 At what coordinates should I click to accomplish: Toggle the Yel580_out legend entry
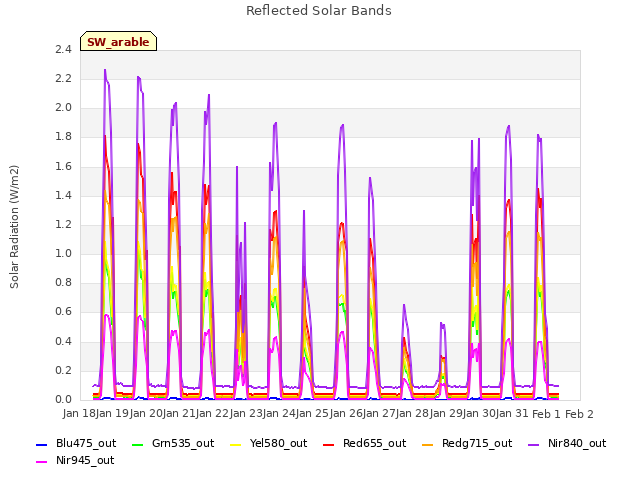tap(269, 444)
